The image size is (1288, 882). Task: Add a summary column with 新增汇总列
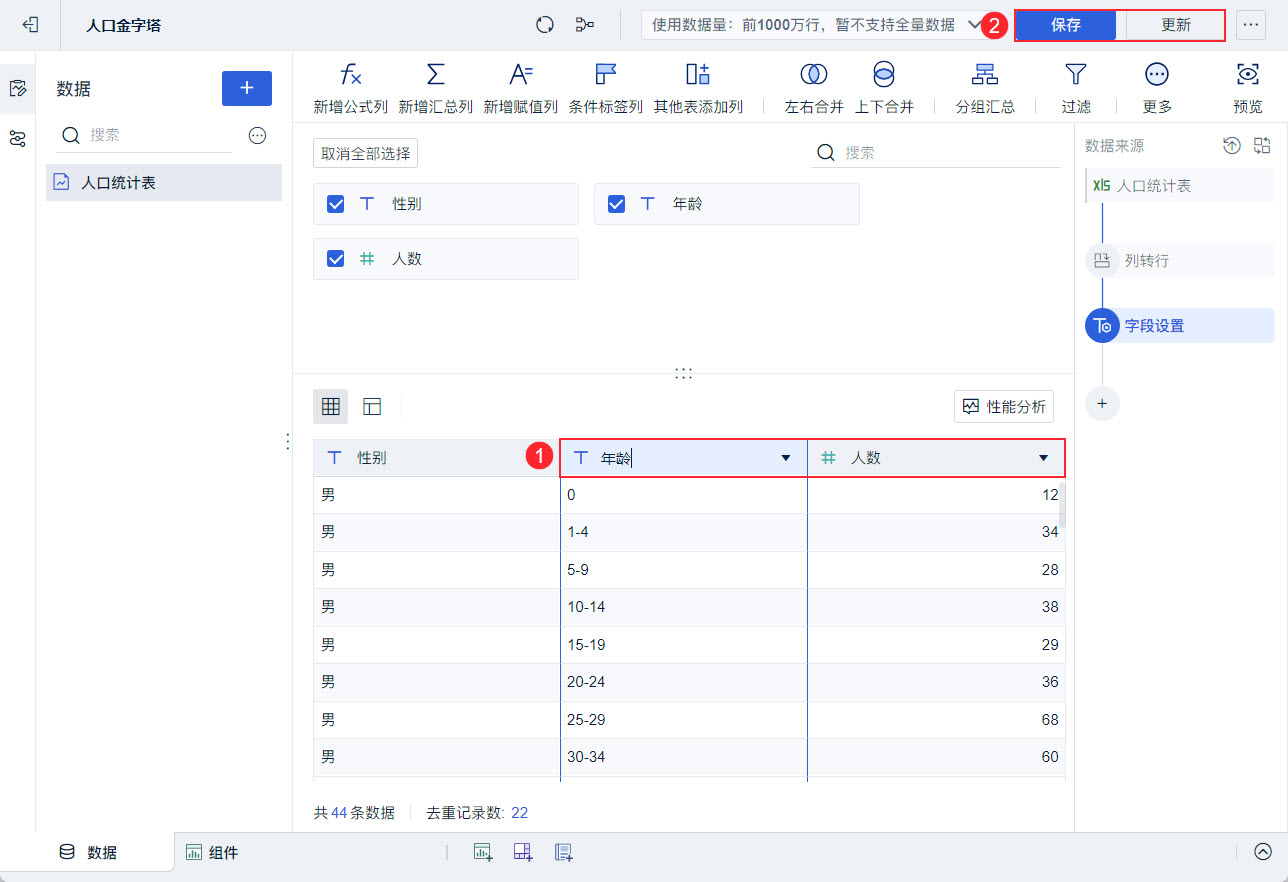pyautogui.click(x=435, y=88)
